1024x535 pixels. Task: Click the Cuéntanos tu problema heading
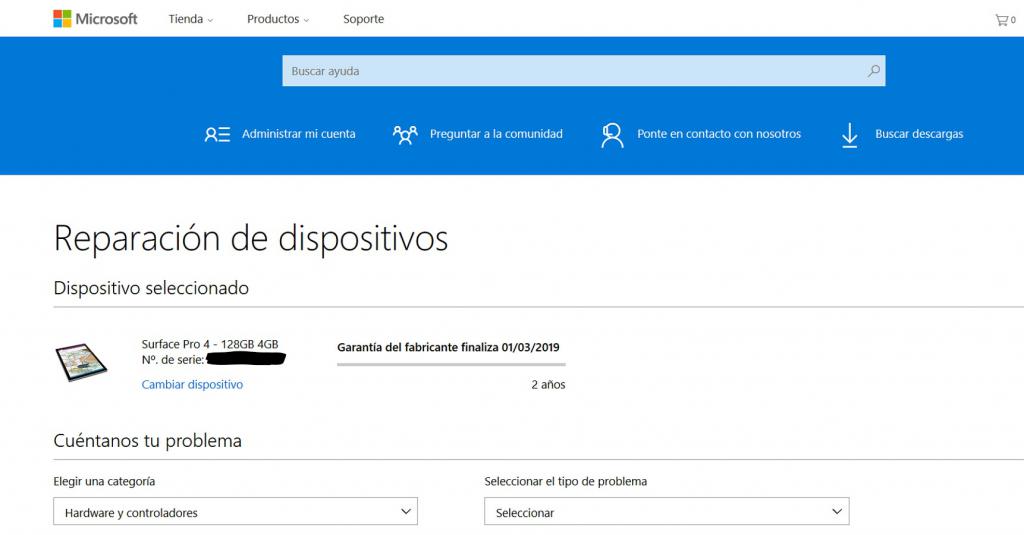pos(148,441)
